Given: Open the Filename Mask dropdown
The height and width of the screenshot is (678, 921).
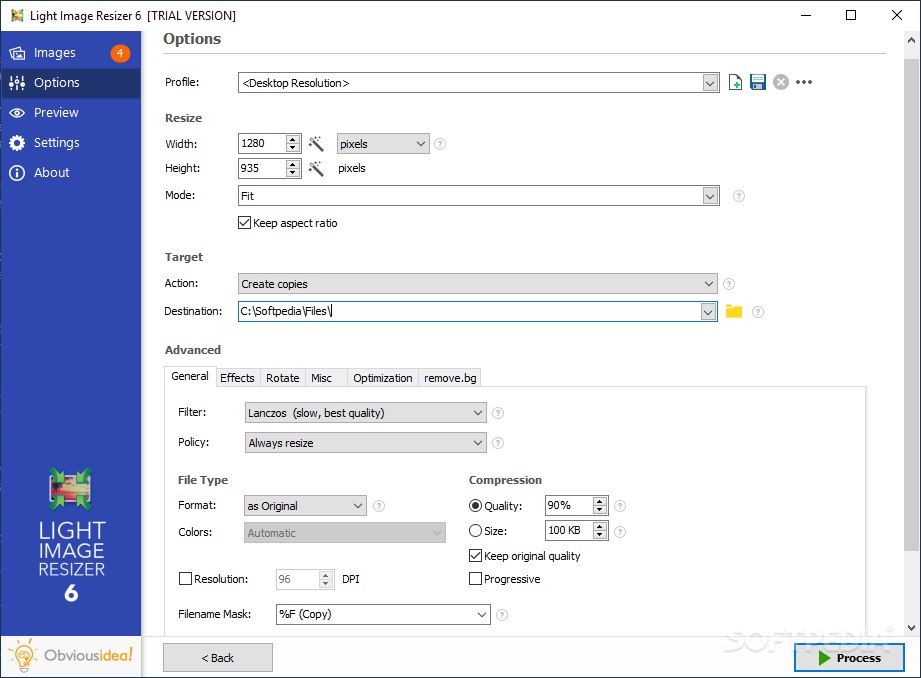Looking at the screenshot, I should [383, 615].
